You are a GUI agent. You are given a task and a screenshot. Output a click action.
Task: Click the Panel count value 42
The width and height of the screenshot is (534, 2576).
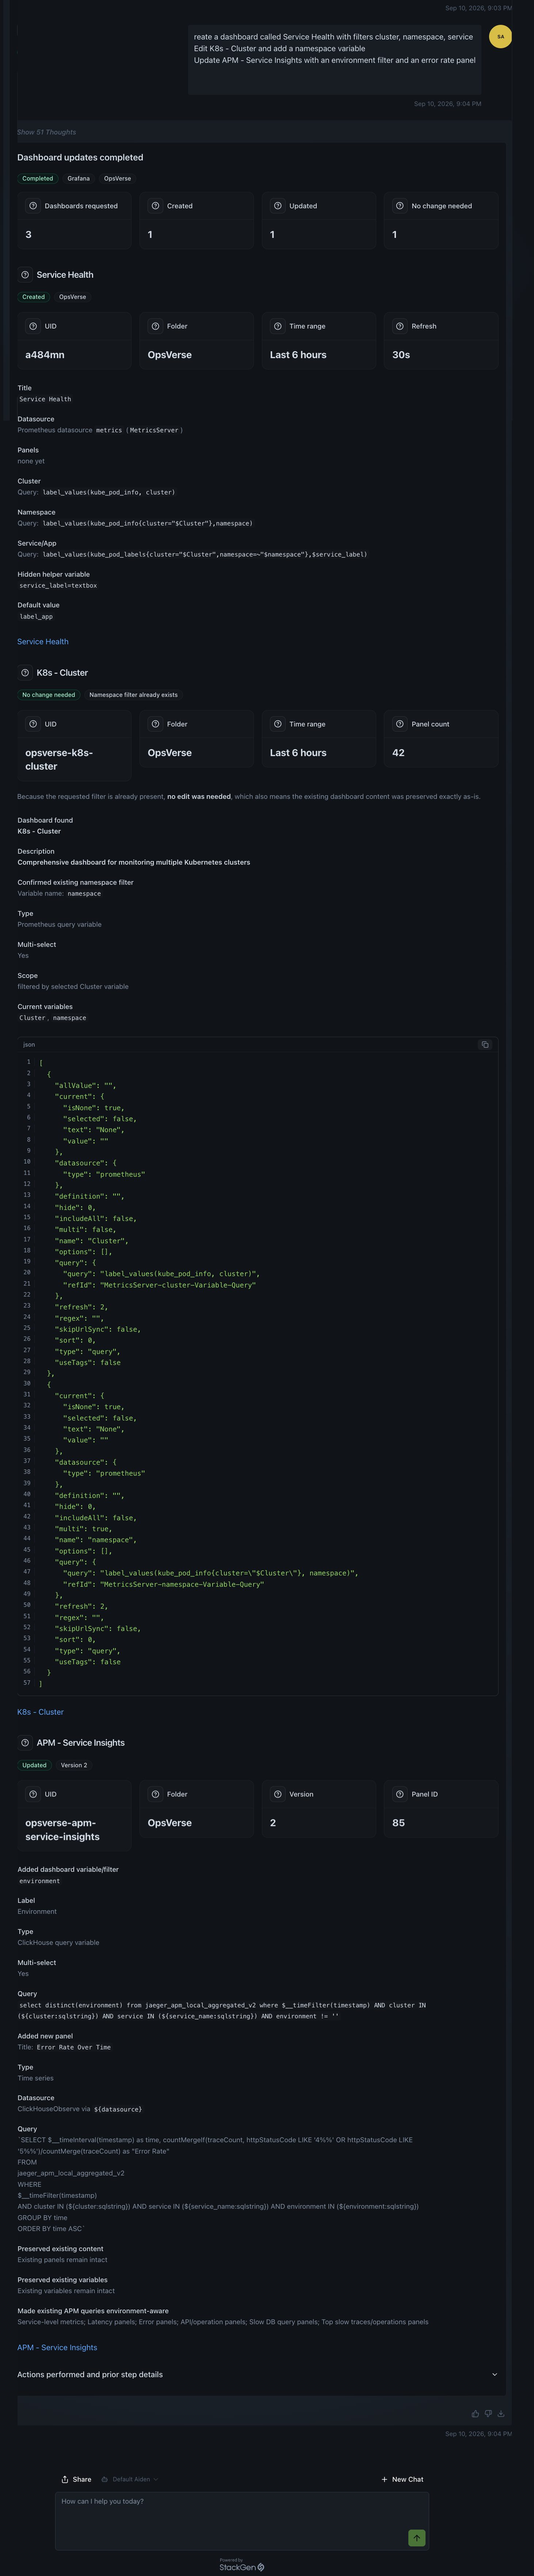398,753
